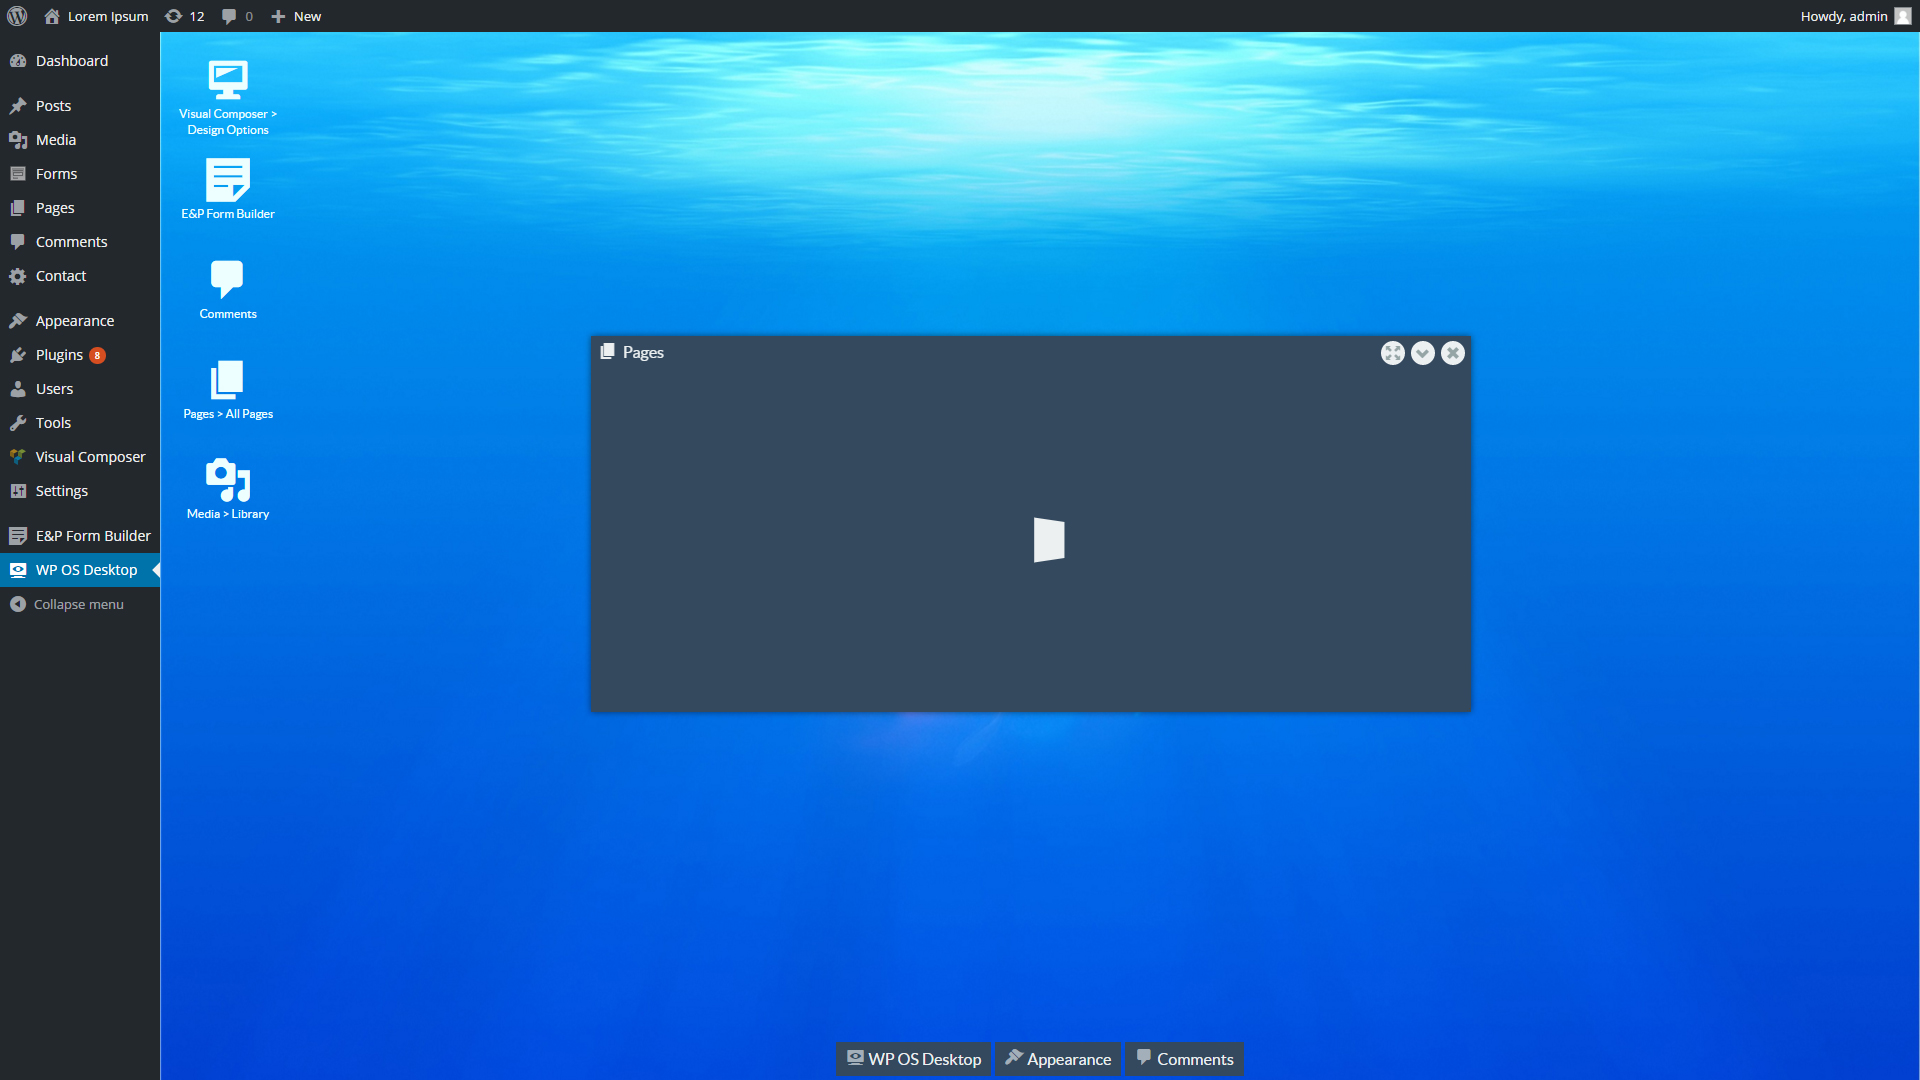Image resolution: width=1920 pixels, height=1080 pixels.
Task: Click the WP OS Desktop taskbar button
Action: [x=912, y=1059]
